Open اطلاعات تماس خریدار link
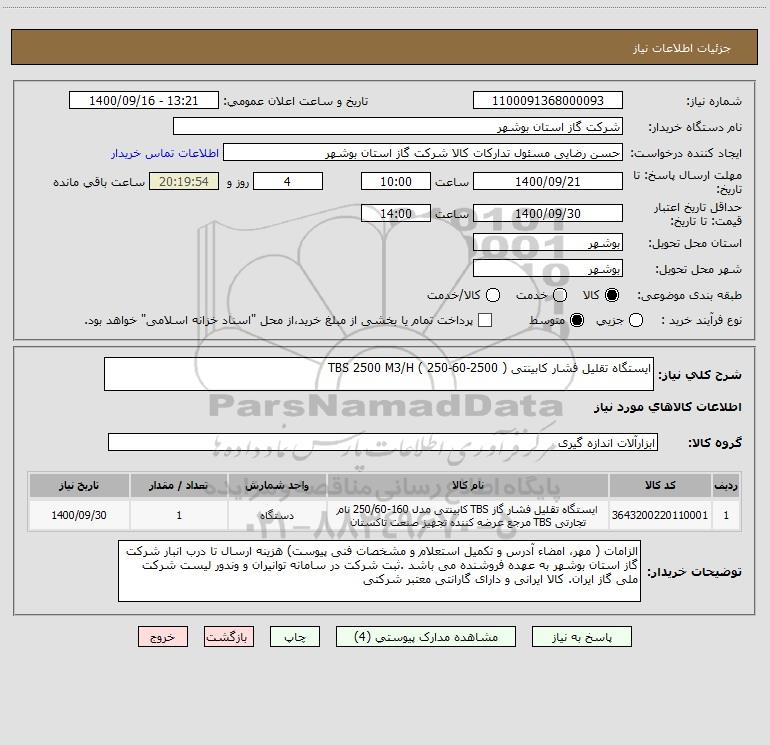This screenshot has height=745, width=770. (165, 153)
